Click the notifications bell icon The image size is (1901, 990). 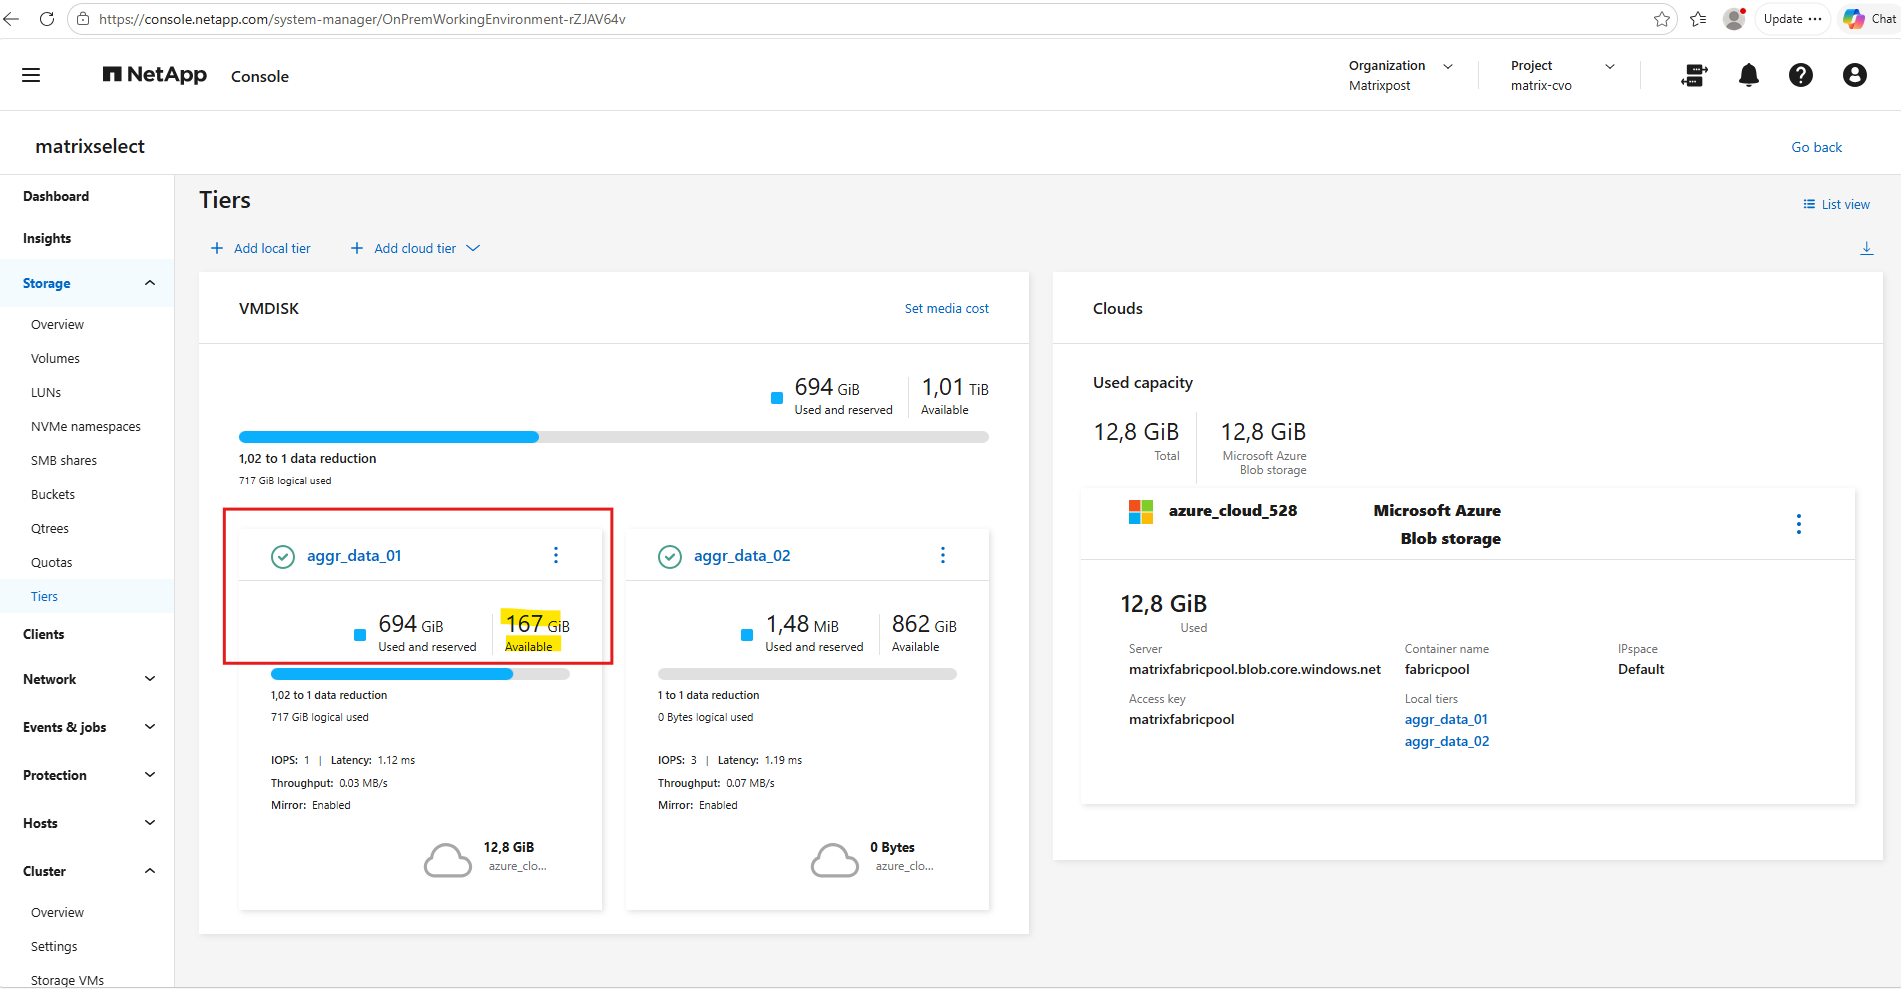pos(1748,75)
